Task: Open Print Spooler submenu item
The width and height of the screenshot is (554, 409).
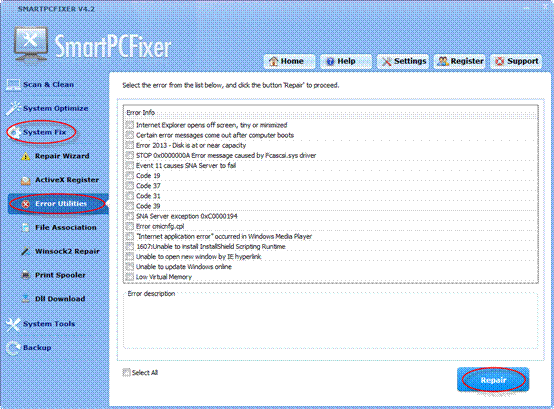Action: coord(60,275)
